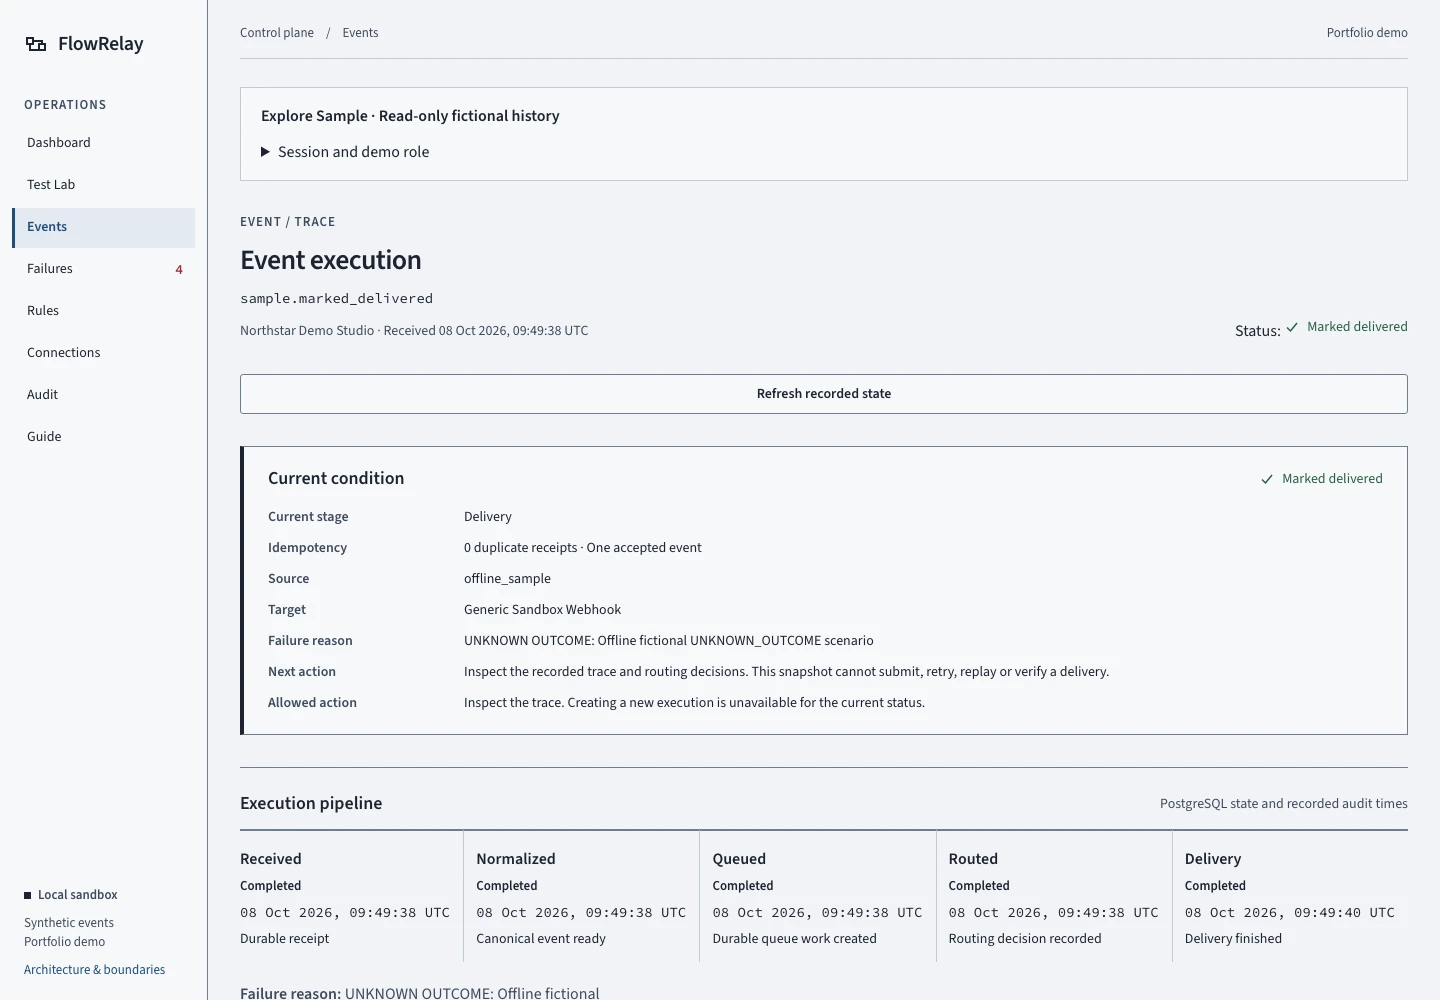Click the Control plane breadcrumb
Image resolution: width=1440 pixels, height=1000 pixels.
tap(277, 33)
